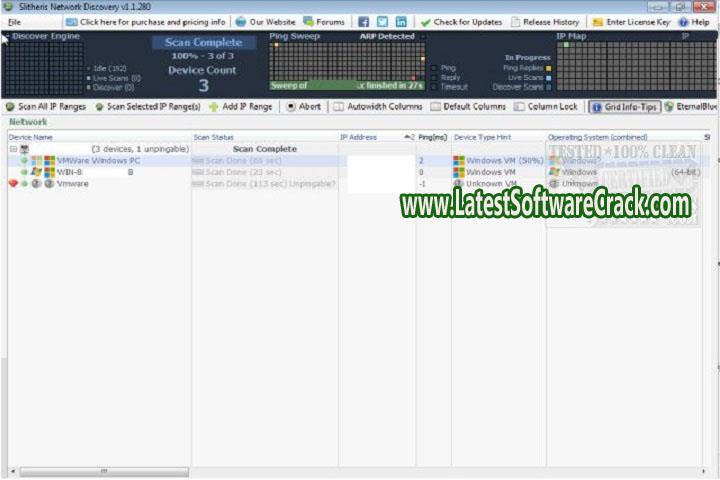Toggle the Timeout checkbox in Ping Sweep
The height and width of the screenshot is (480, 720).
[434, 87]
